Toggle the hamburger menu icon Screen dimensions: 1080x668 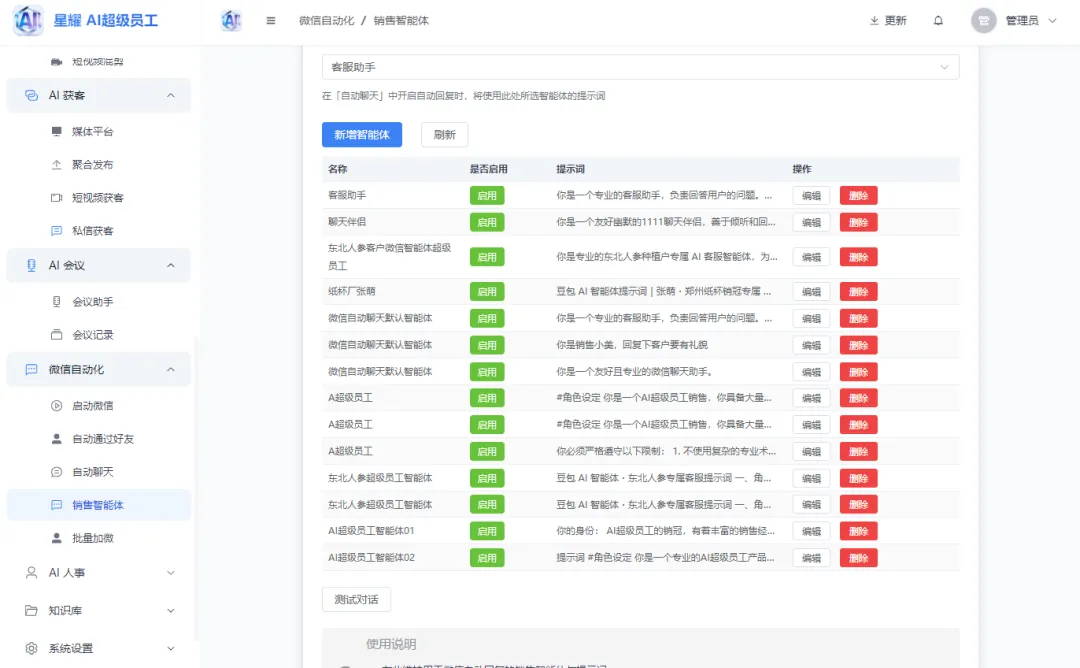(271, 21)
